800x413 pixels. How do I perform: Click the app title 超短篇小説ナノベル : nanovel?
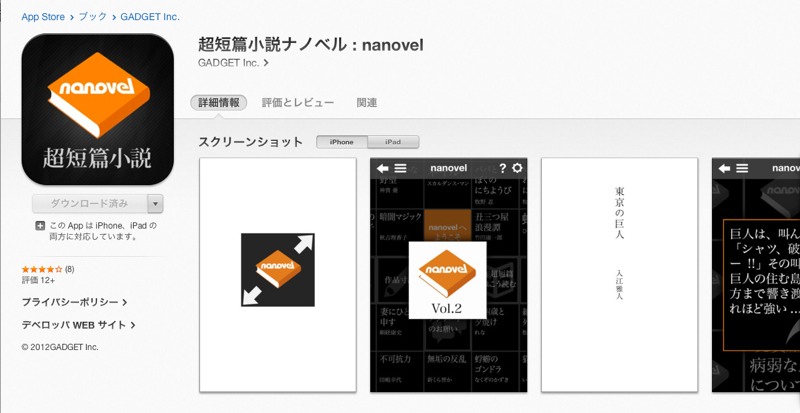click(311, 45)
